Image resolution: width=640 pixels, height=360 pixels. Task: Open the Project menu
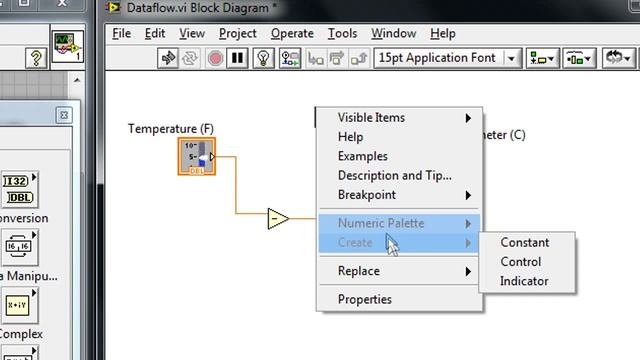tap(238, 33)
